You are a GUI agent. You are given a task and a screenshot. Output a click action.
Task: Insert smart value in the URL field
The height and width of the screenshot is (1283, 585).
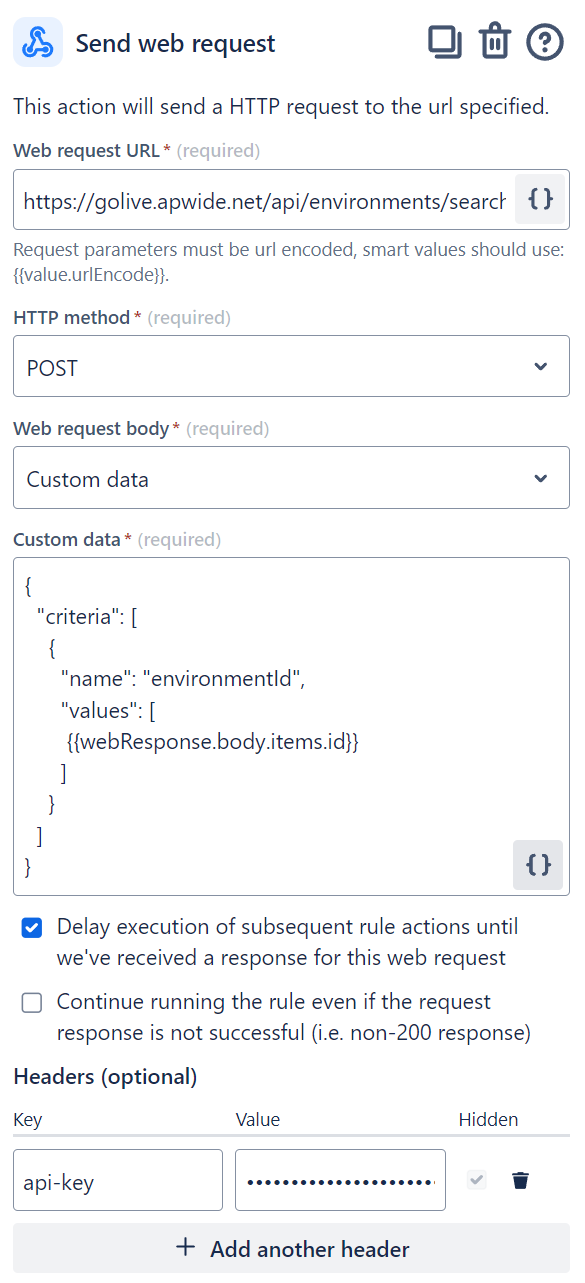540,199
